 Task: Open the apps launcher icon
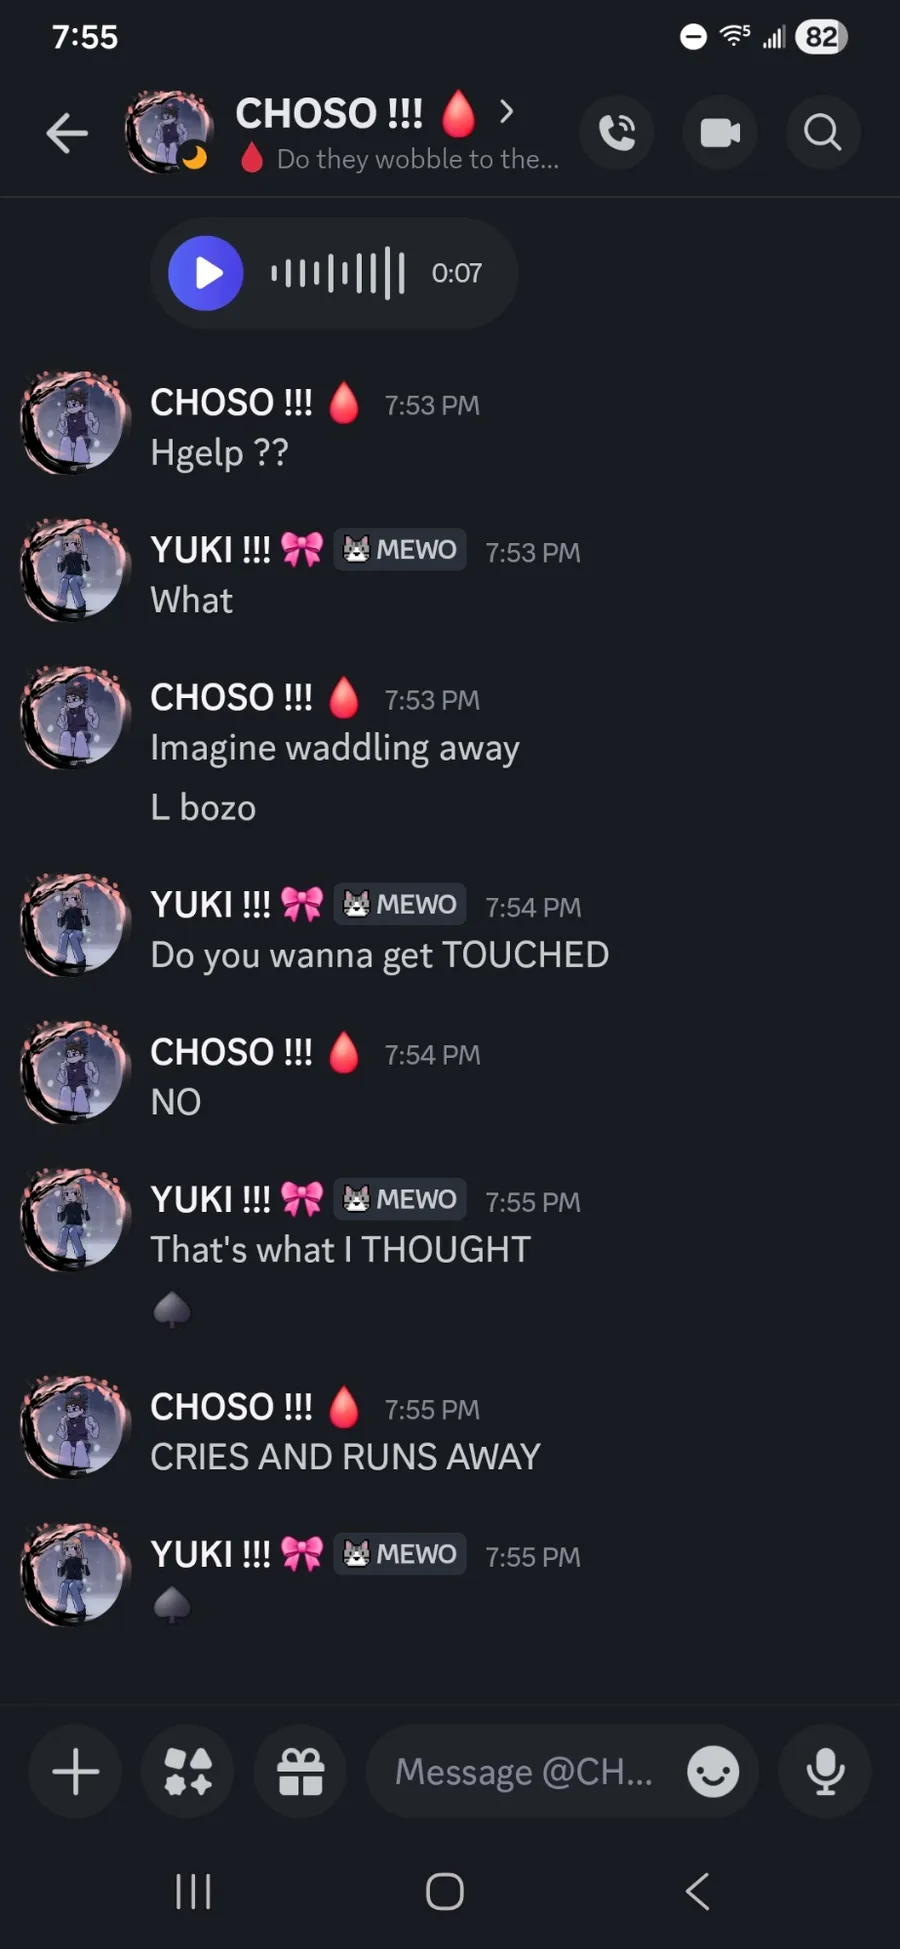(188, 1772)
